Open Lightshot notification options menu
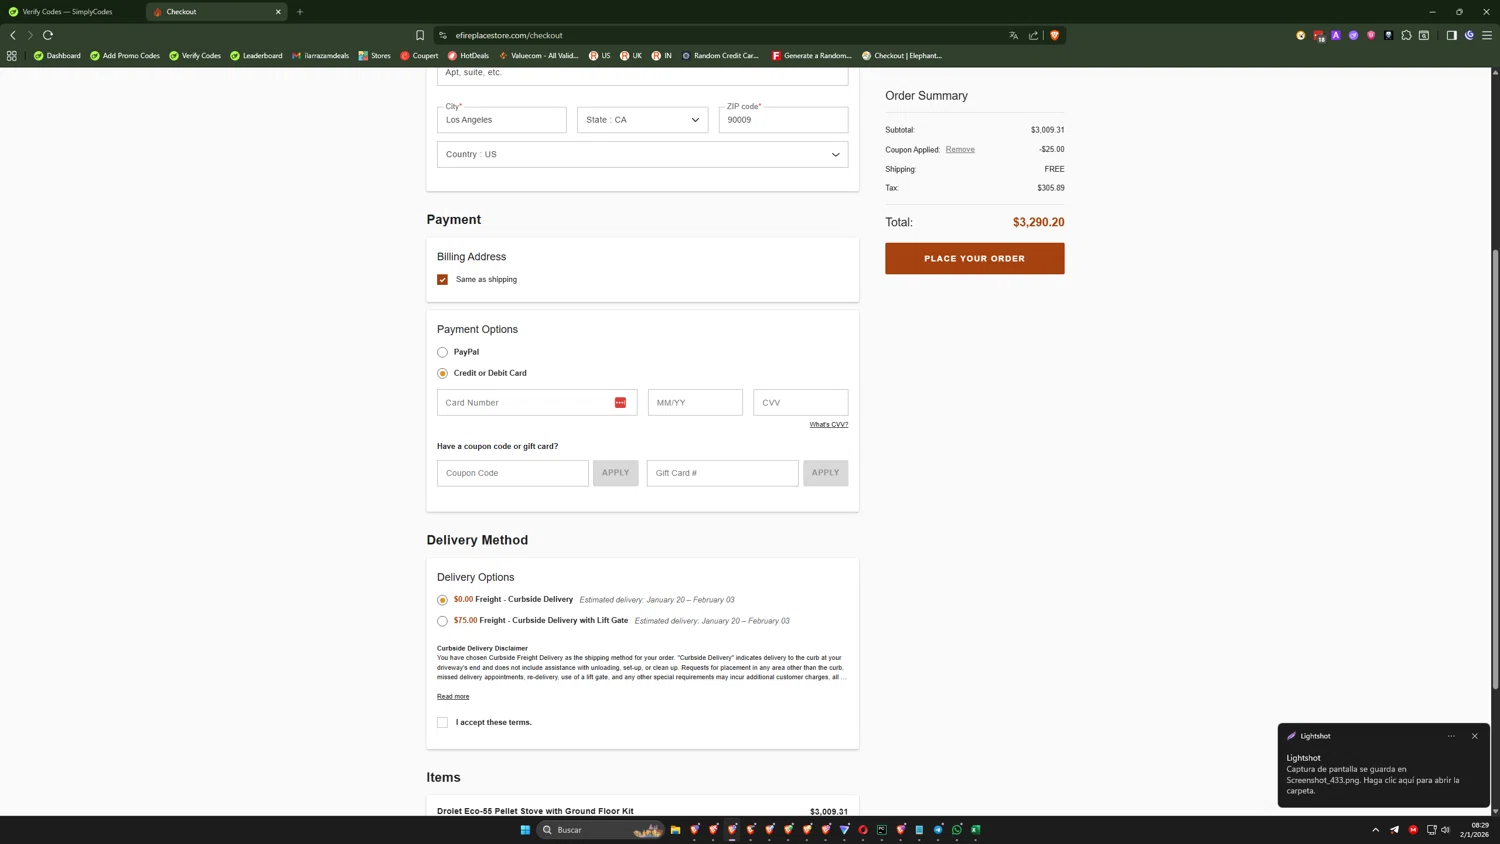Screen dimensions: 1500x844 tap(1451, 736)
